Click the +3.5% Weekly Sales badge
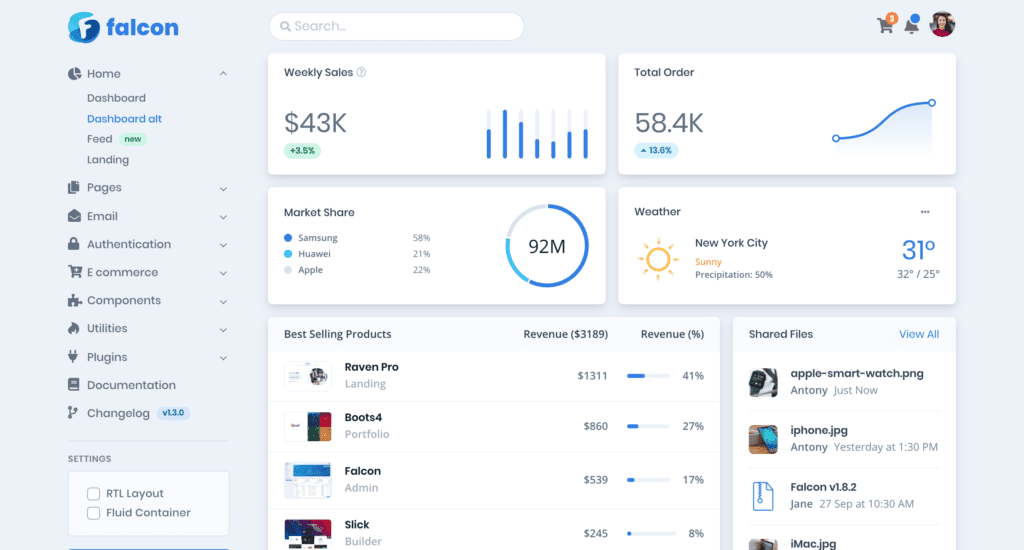The image size is (1024, 550). click(x=302, y=151)
